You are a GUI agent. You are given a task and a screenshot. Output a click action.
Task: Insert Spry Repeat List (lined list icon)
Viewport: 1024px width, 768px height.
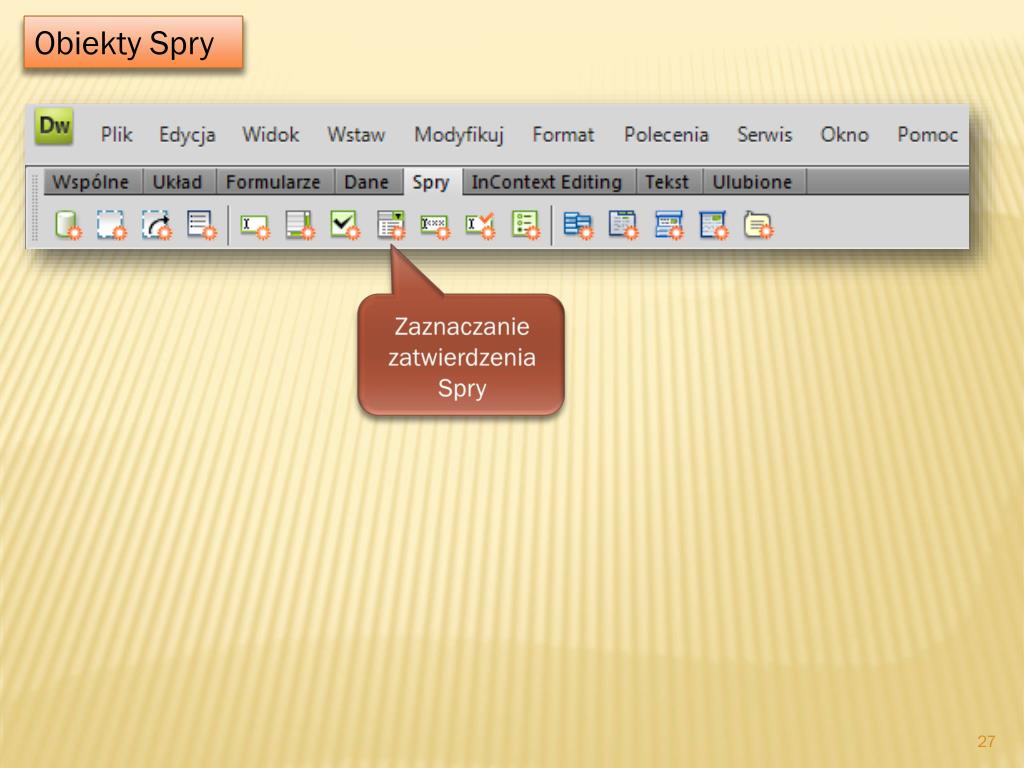201,225
